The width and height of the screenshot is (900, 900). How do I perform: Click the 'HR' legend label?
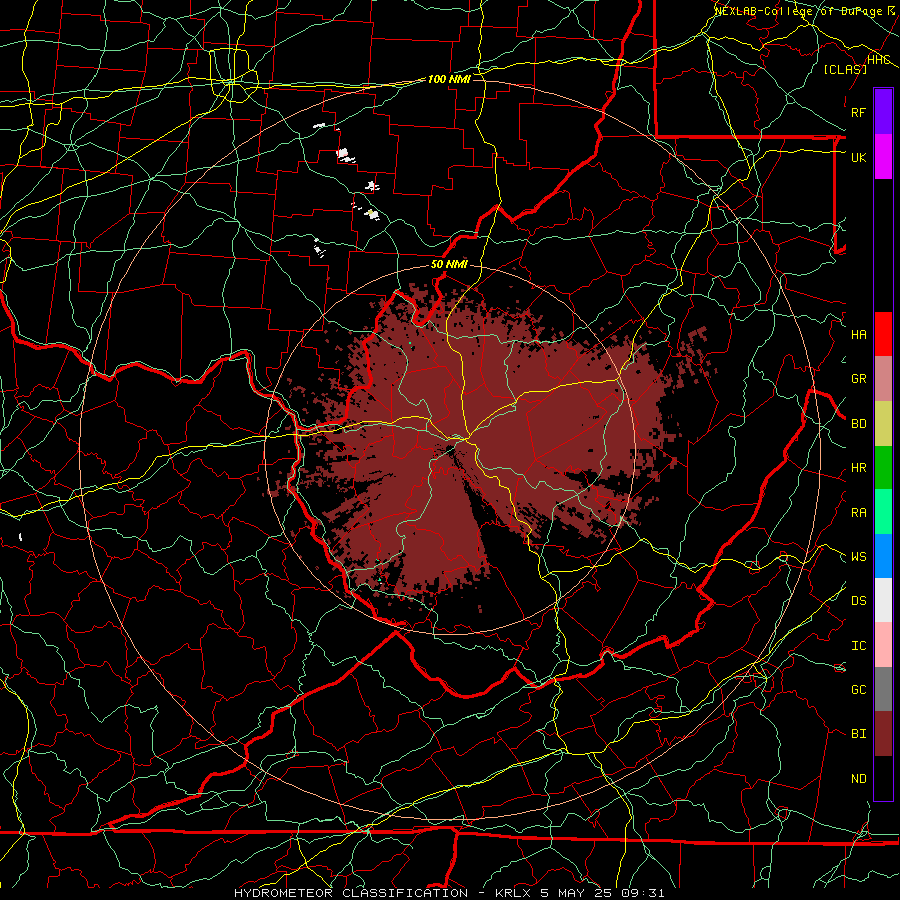point(858,468)
